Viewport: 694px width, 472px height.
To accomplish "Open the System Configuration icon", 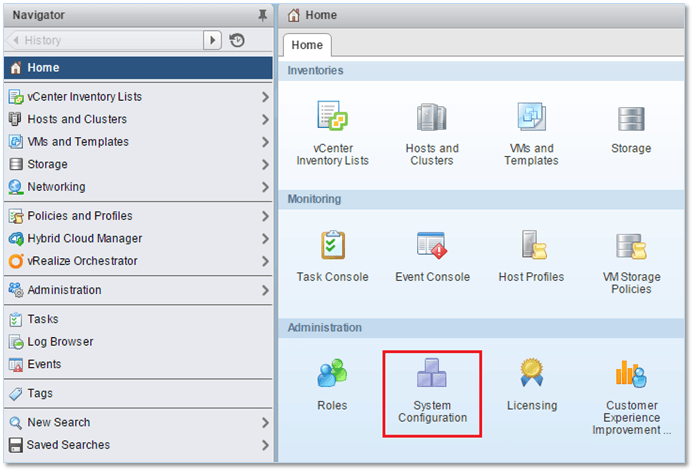I will (432, 373).
